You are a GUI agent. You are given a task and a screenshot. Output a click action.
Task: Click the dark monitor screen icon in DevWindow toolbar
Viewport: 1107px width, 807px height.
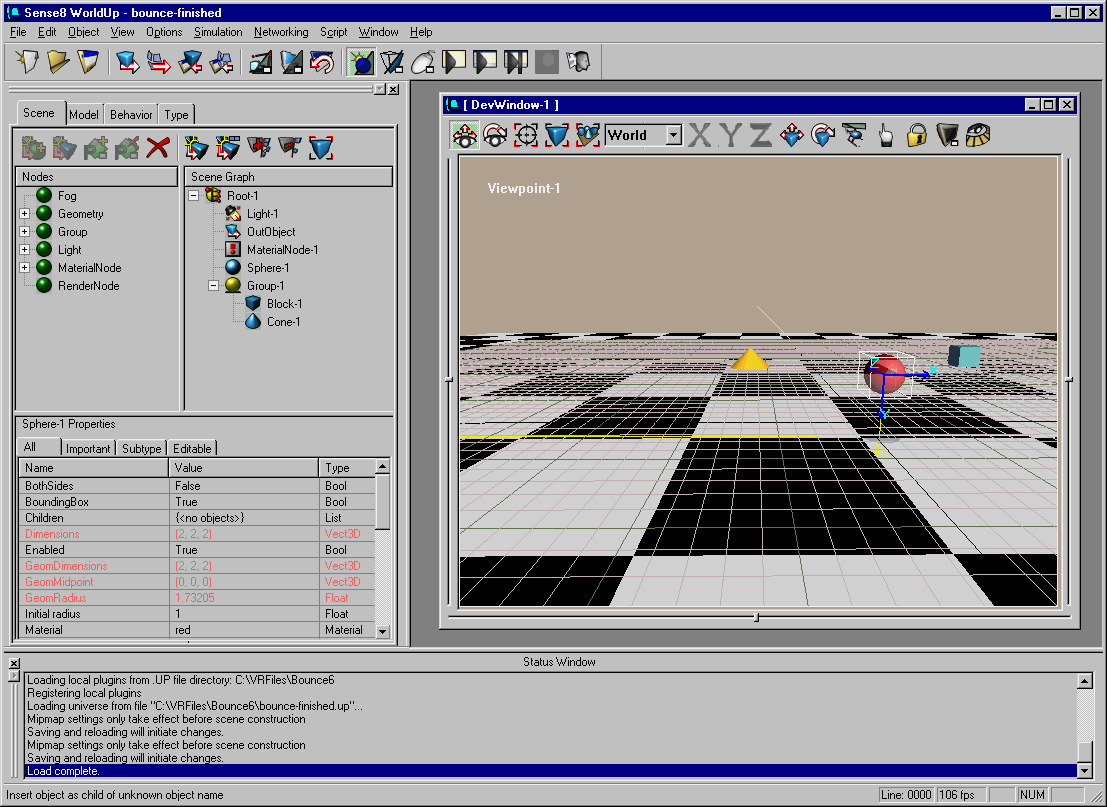(947, 135)
